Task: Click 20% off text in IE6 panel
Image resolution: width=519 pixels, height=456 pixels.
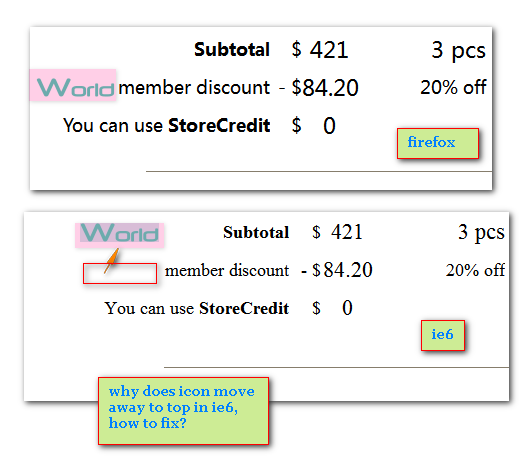Action: [475, 270]
